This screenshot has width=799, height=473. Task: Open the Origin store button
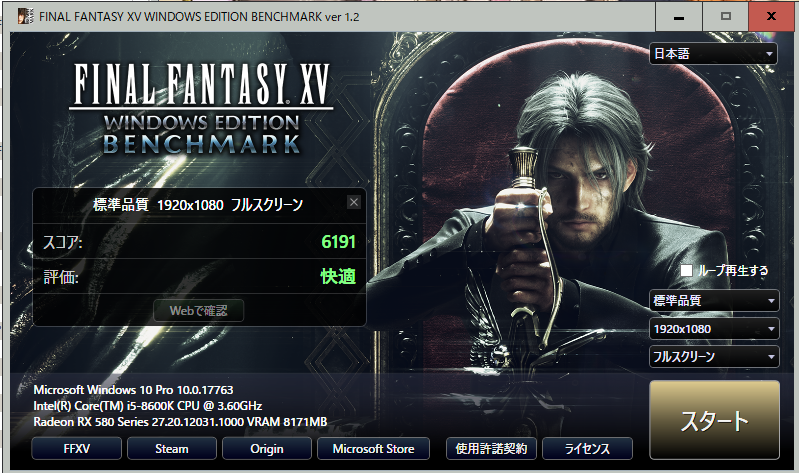[x=267, y=449]
